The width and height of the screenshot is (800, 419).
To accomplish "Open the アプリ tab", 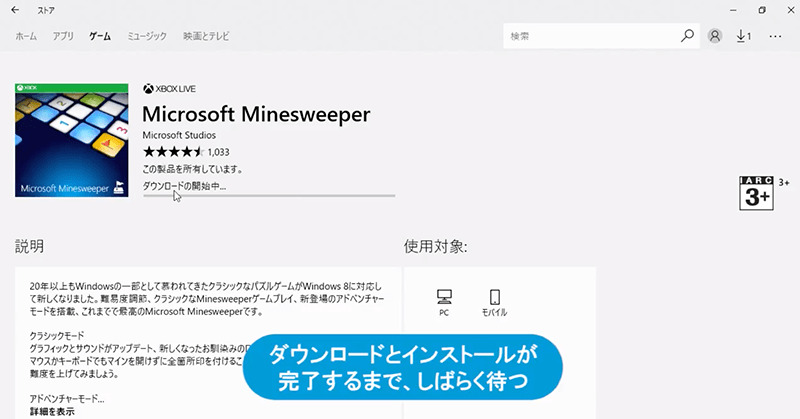I will point(63,36).
